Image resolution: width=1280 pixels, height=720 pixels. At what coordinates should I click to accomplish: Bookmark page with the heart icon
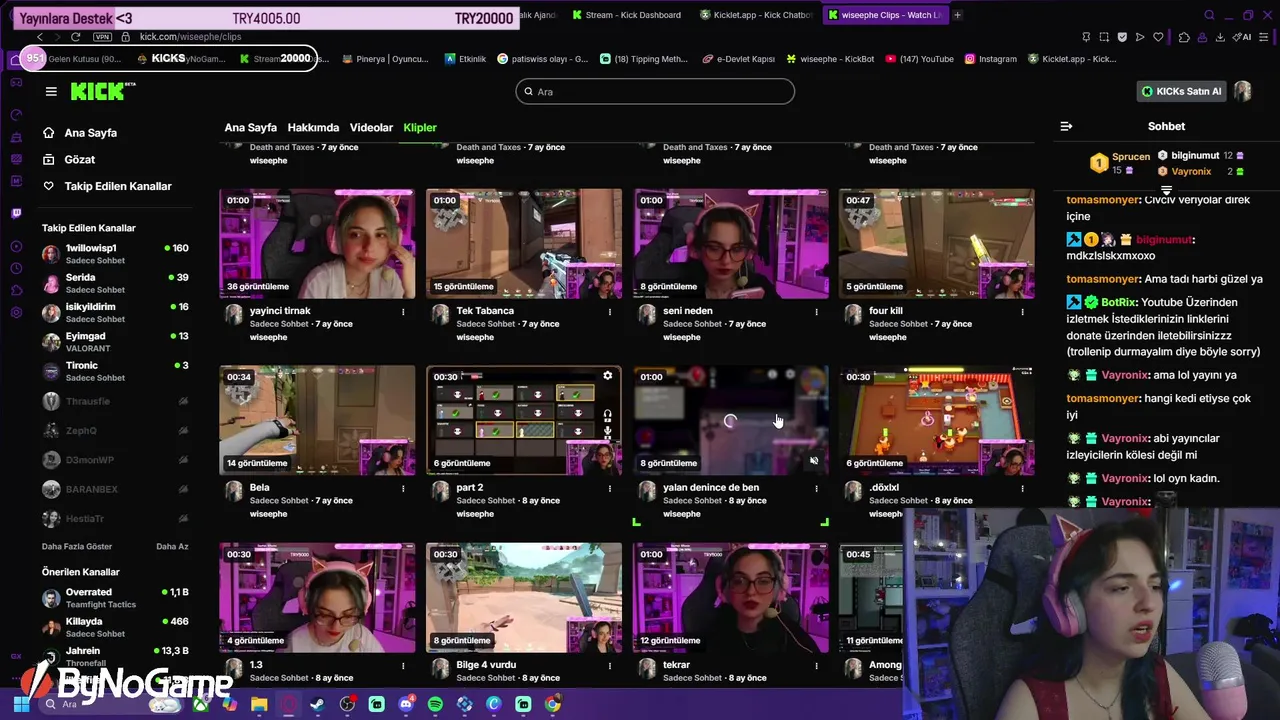[x=1158, y=37]
